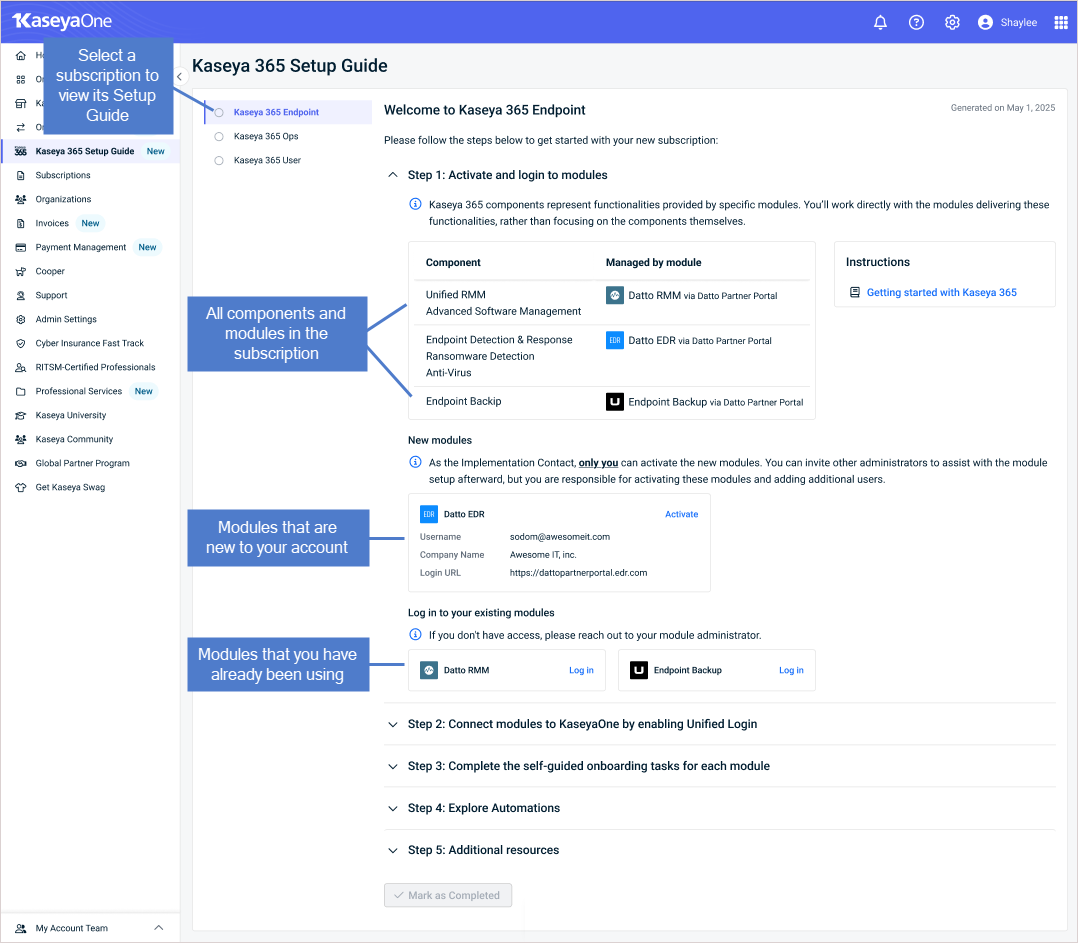Click the Unified RMM component cell
The height and width of the screenshot is (943, 1078).
point(456,295)
